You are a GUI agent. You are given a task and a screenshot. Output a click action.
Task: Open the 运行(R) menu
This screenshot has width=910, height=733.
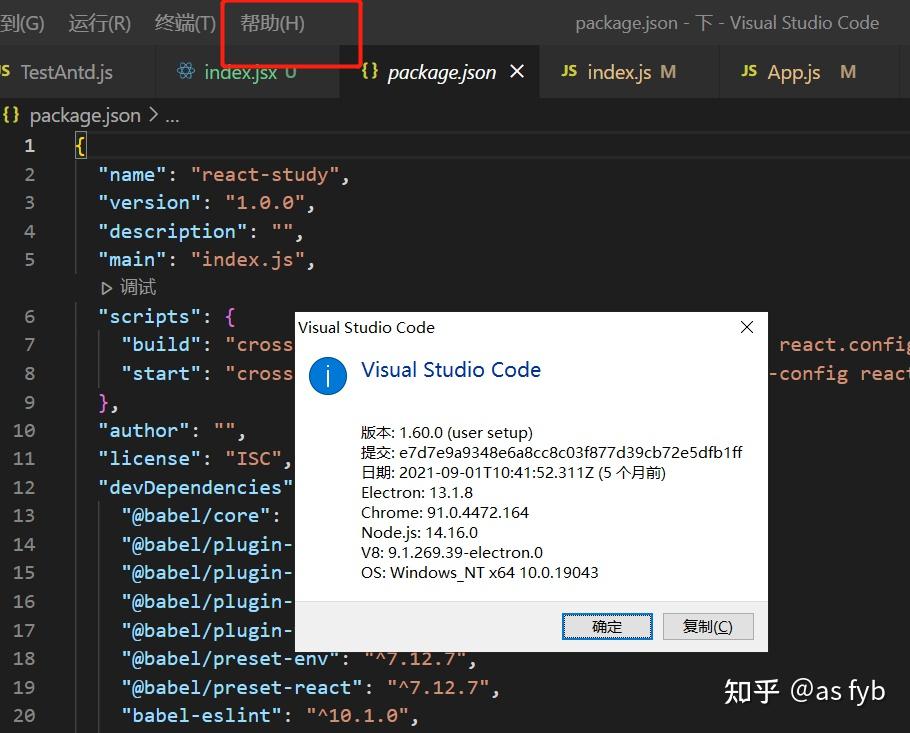coord(99,23)
